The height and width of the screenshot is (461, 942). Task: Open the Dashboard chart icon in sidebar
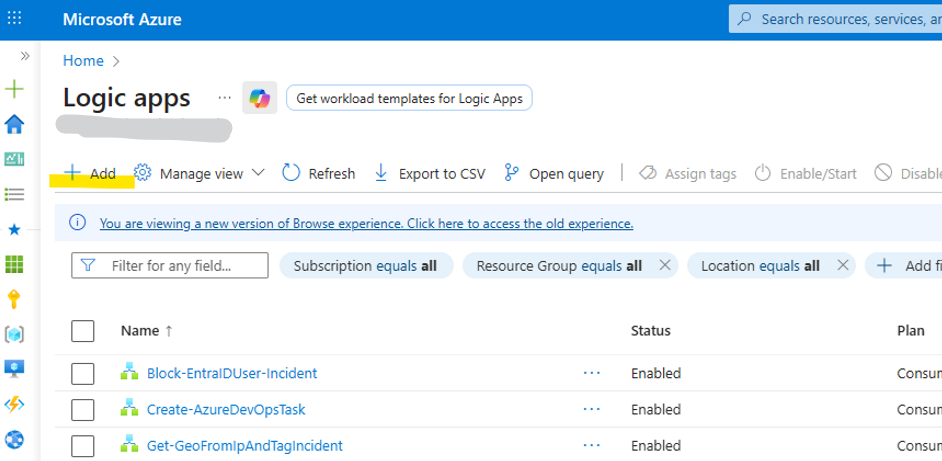14,159
